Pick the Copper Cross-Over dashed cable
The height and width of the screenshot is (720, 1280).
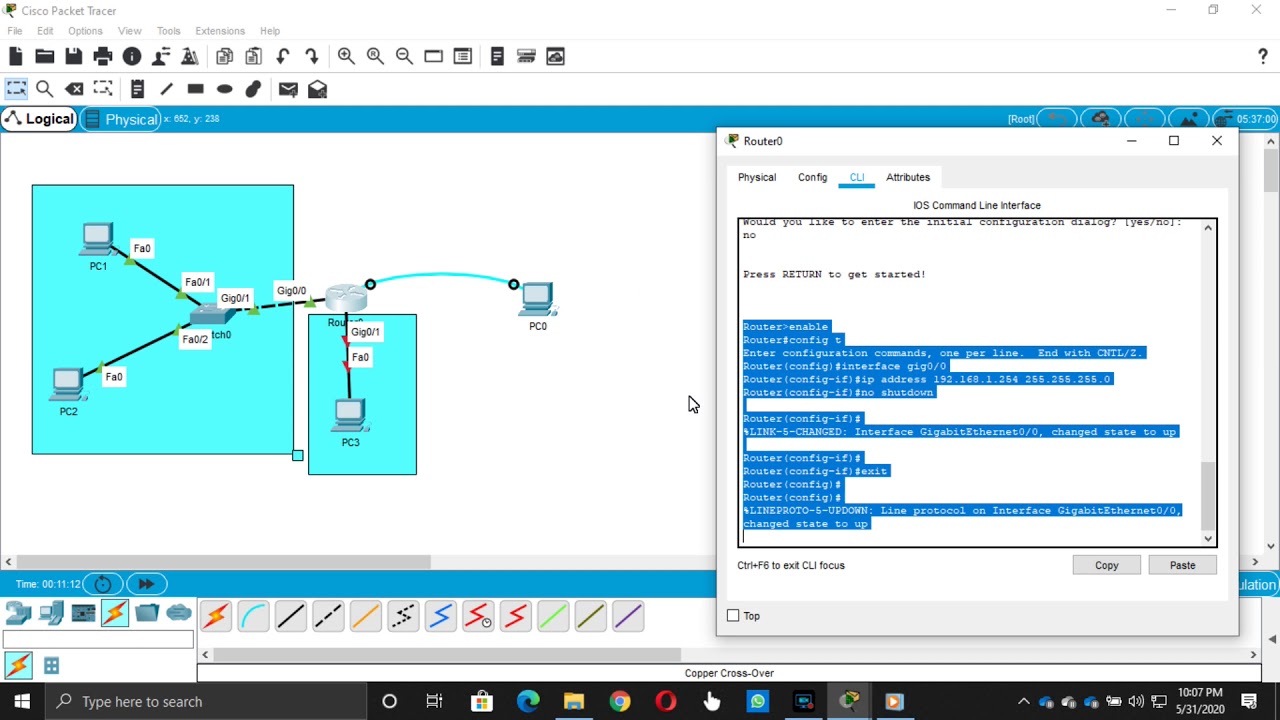click(x=328, y=616)
